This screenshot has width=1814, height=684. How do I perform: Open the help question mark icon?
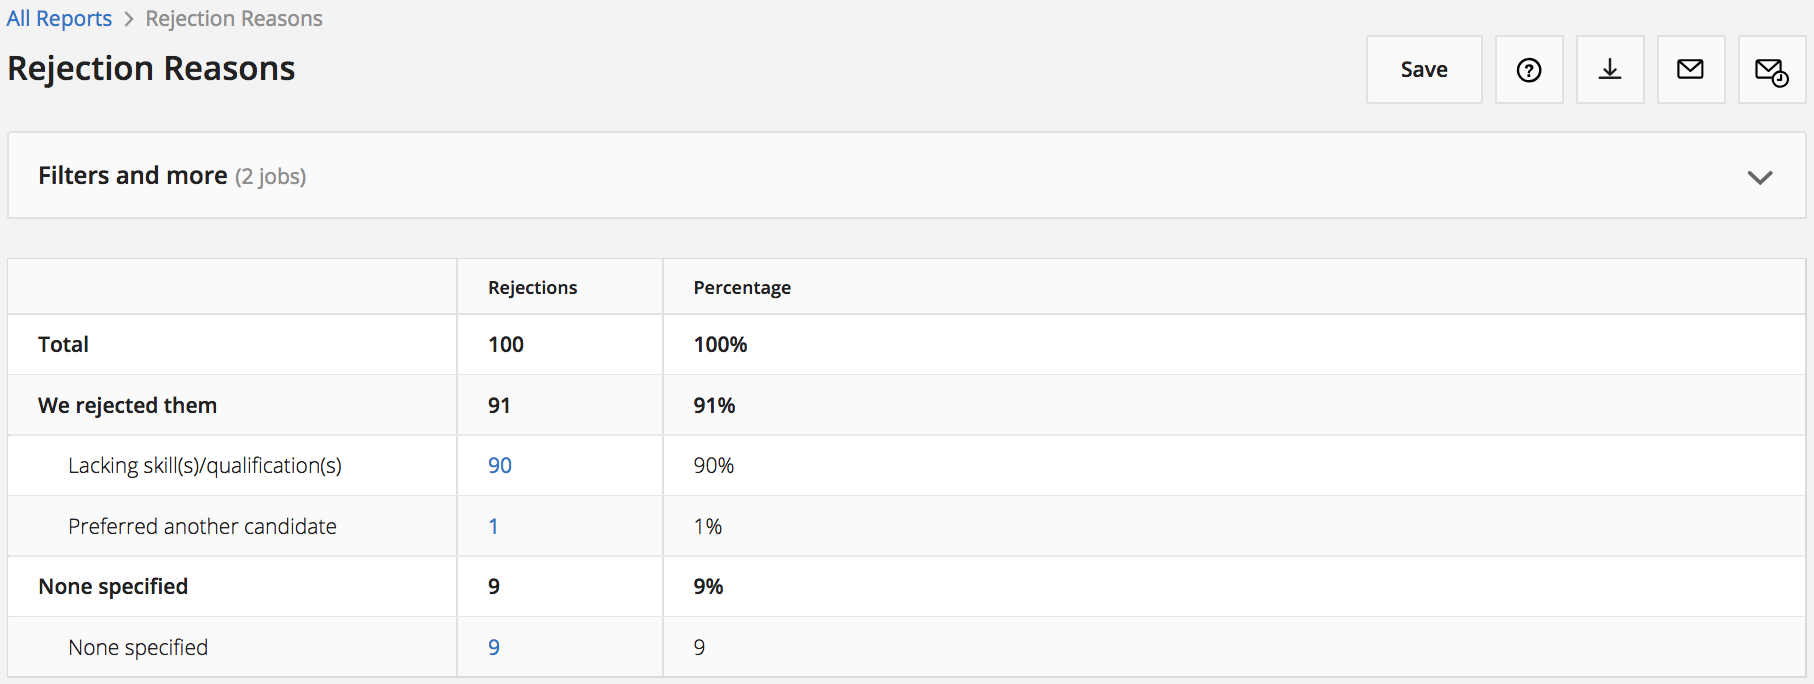[1529, 70]
